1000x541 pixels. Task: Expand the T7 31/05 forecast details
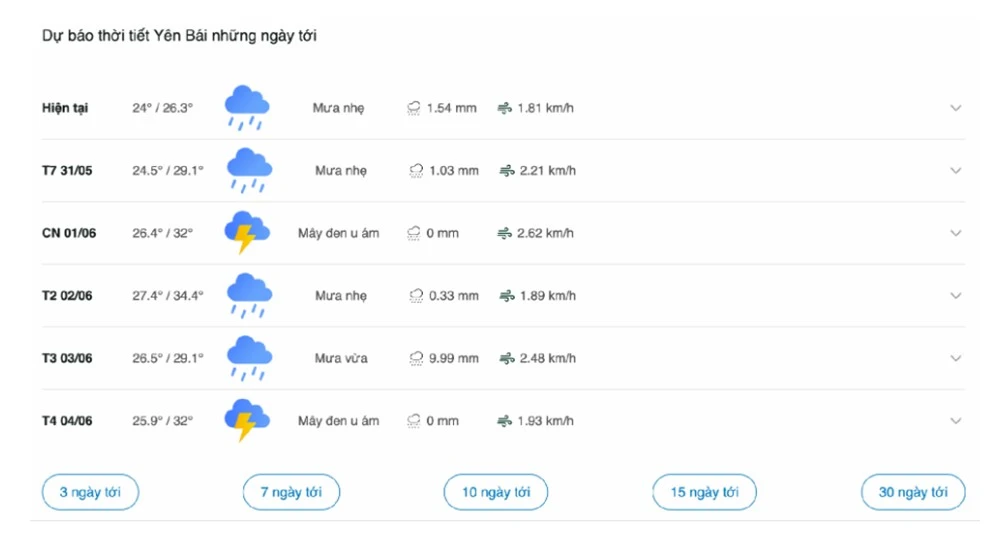(955, 171)
